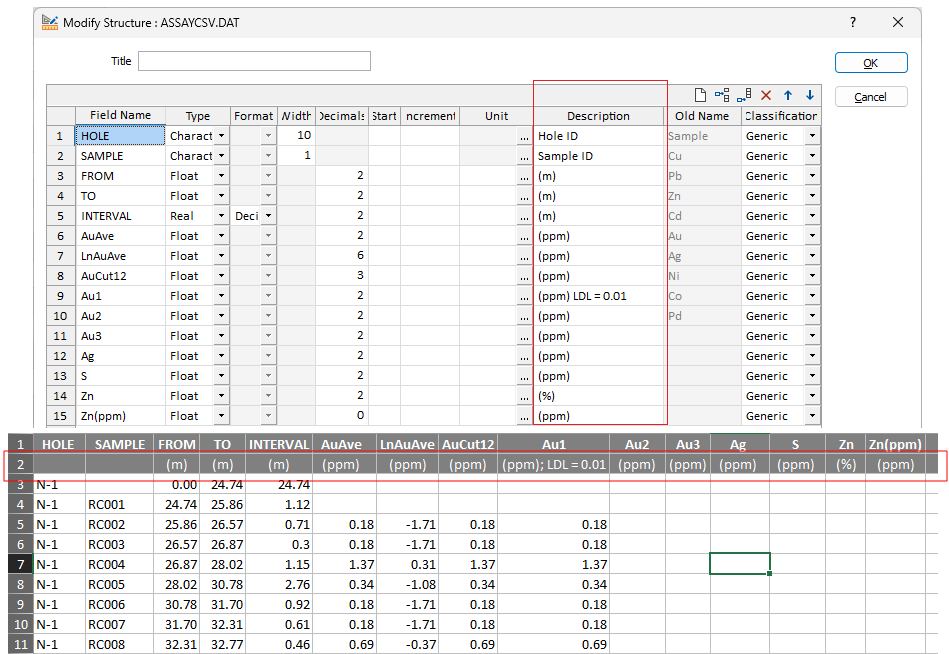The image size is (949, 654).
Task: Open the Type dropdown for the SAMPLE field
Action: tap(222, 156)
